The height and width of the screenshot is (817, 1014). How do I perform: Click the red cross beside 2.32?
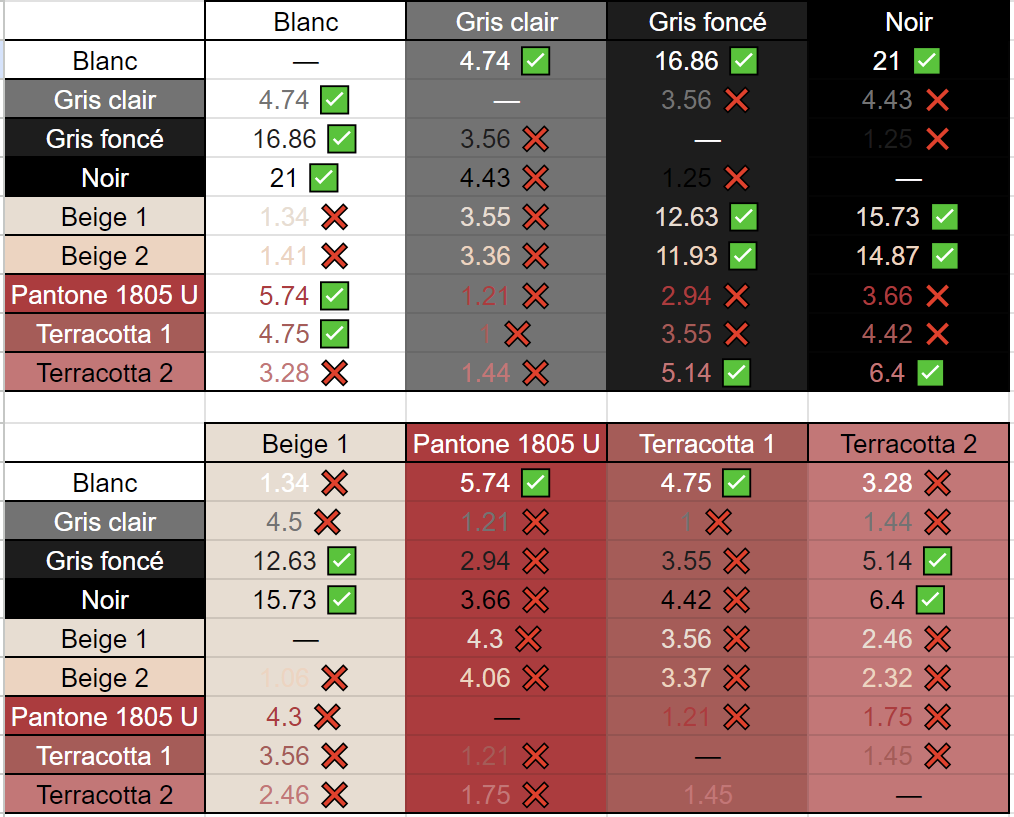coord(937,678)
